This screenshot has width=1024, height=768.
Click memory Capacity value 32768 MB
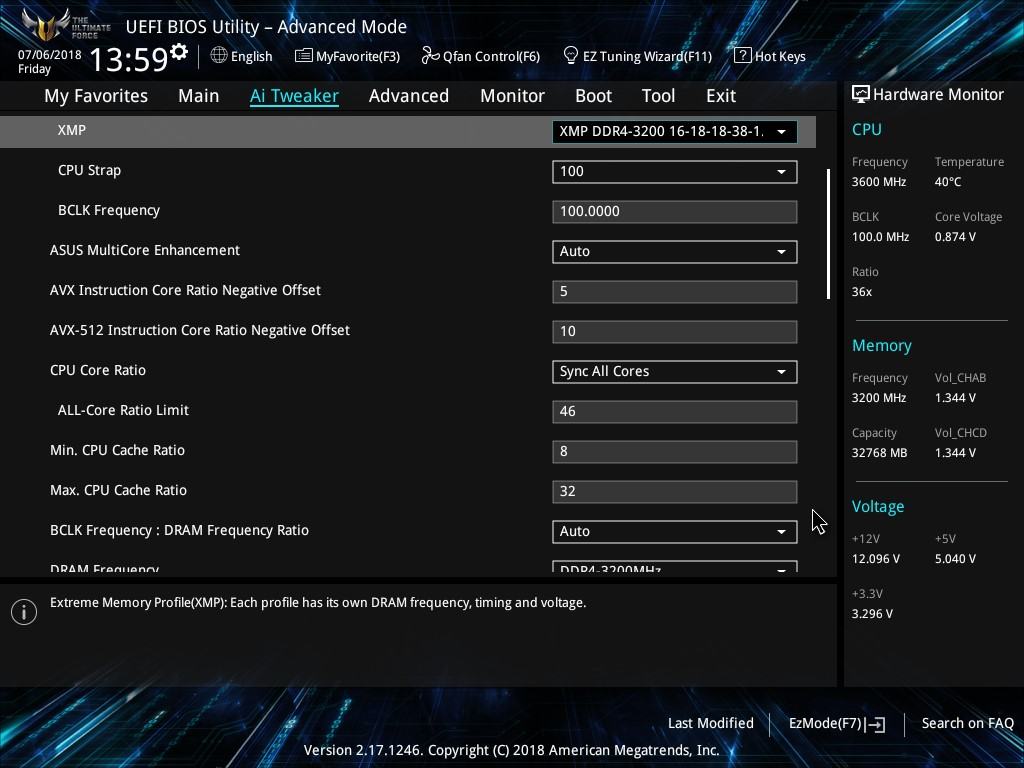(879, 453)
